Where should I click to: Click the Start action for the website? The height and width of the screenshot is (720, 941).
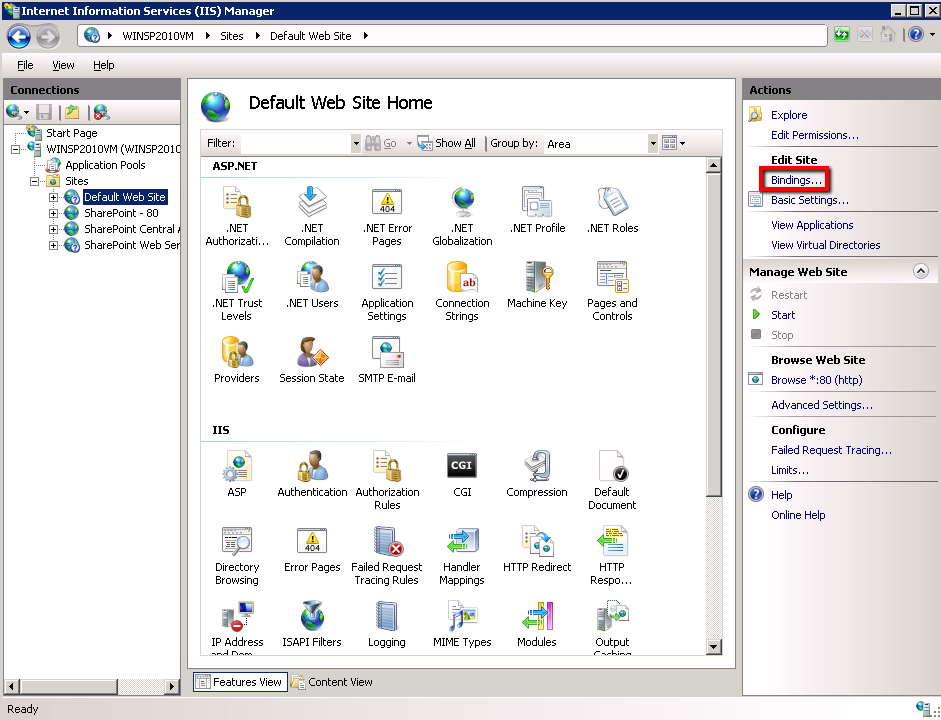(x=783, y=315)
